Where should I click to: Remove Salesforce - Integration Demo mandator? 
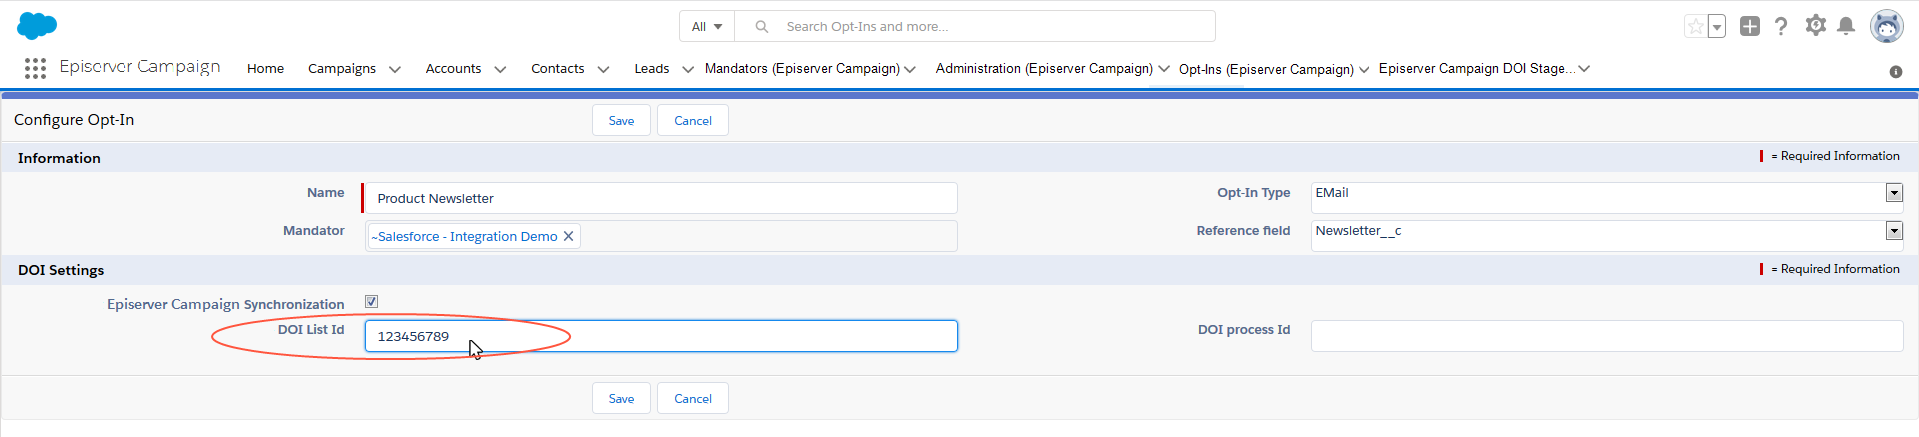[x=568, y=236]
